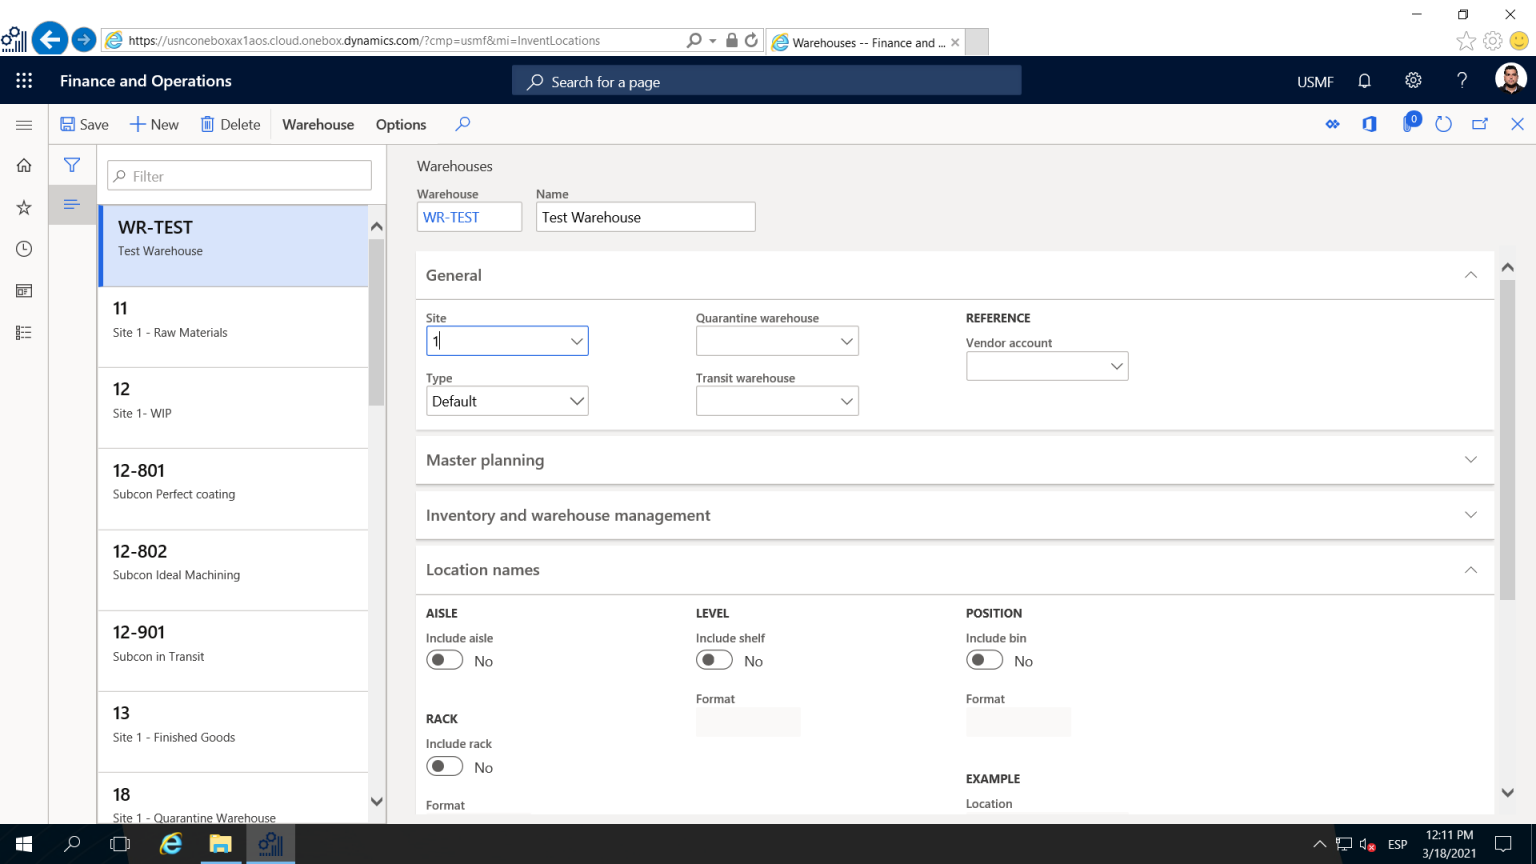
Task: Click Delete in the action bar
Action: tap(230, 124)
